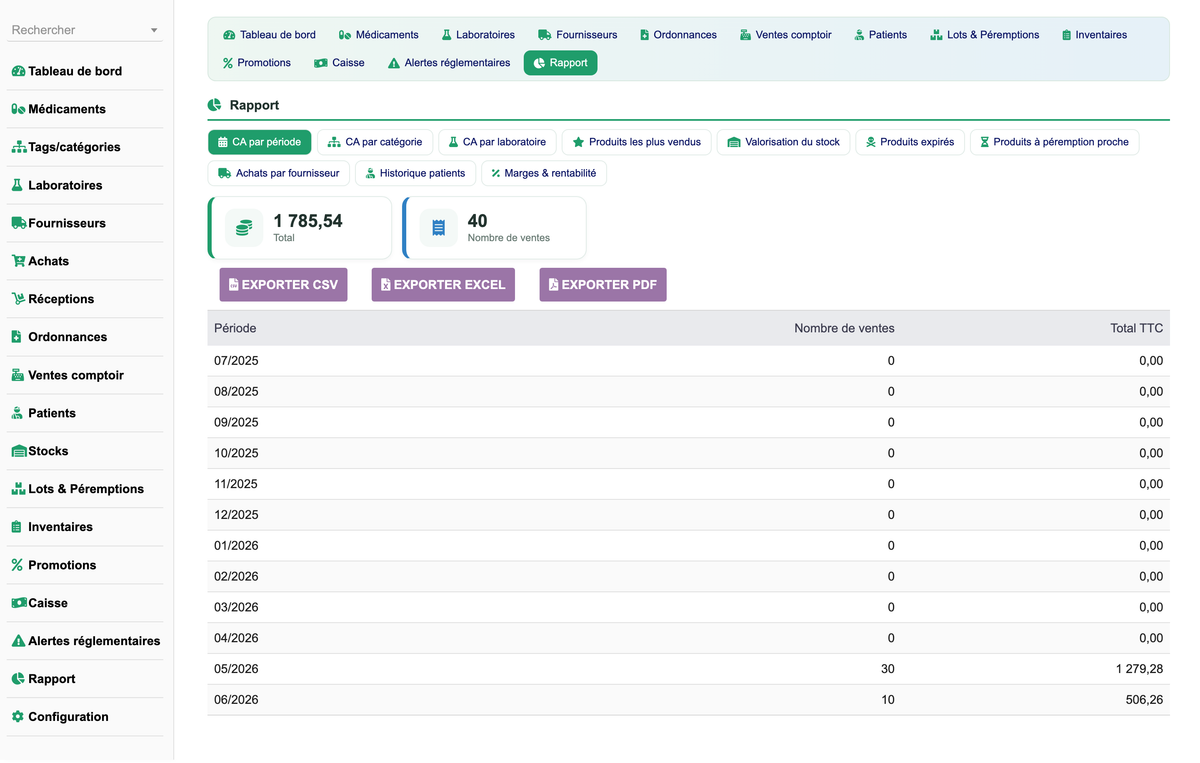Screen dimensions: 1200x763
Task: Open Promotions in top navigation
Action: pos(257,63)
